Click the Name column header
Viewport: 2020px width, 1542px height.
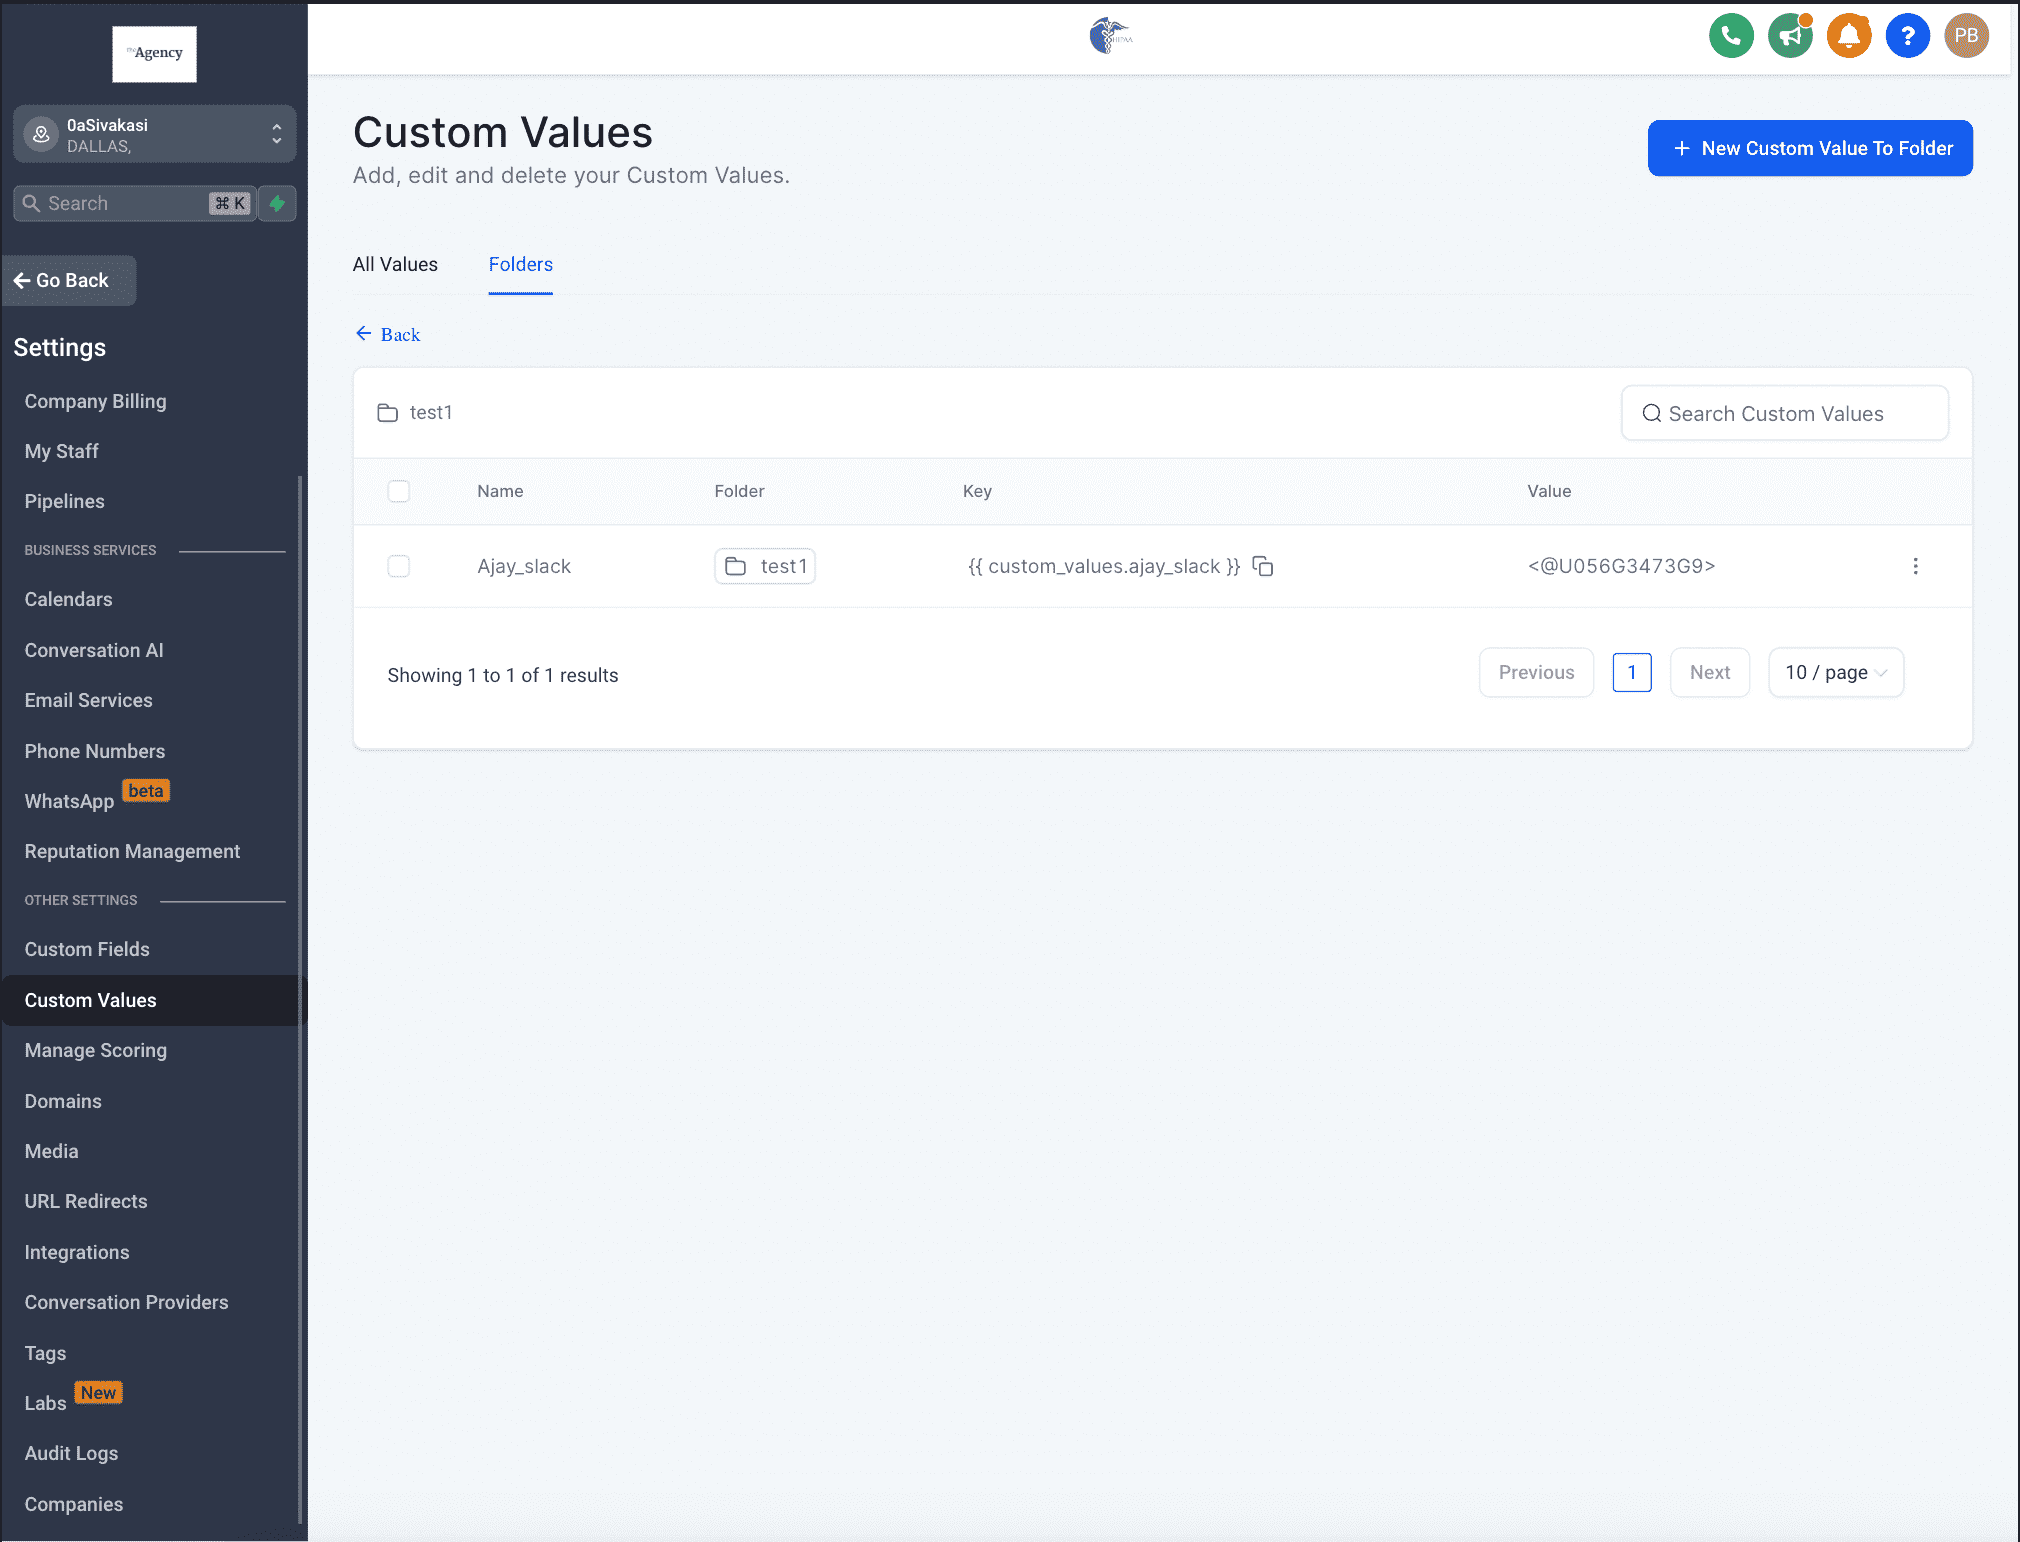(500, 492)
